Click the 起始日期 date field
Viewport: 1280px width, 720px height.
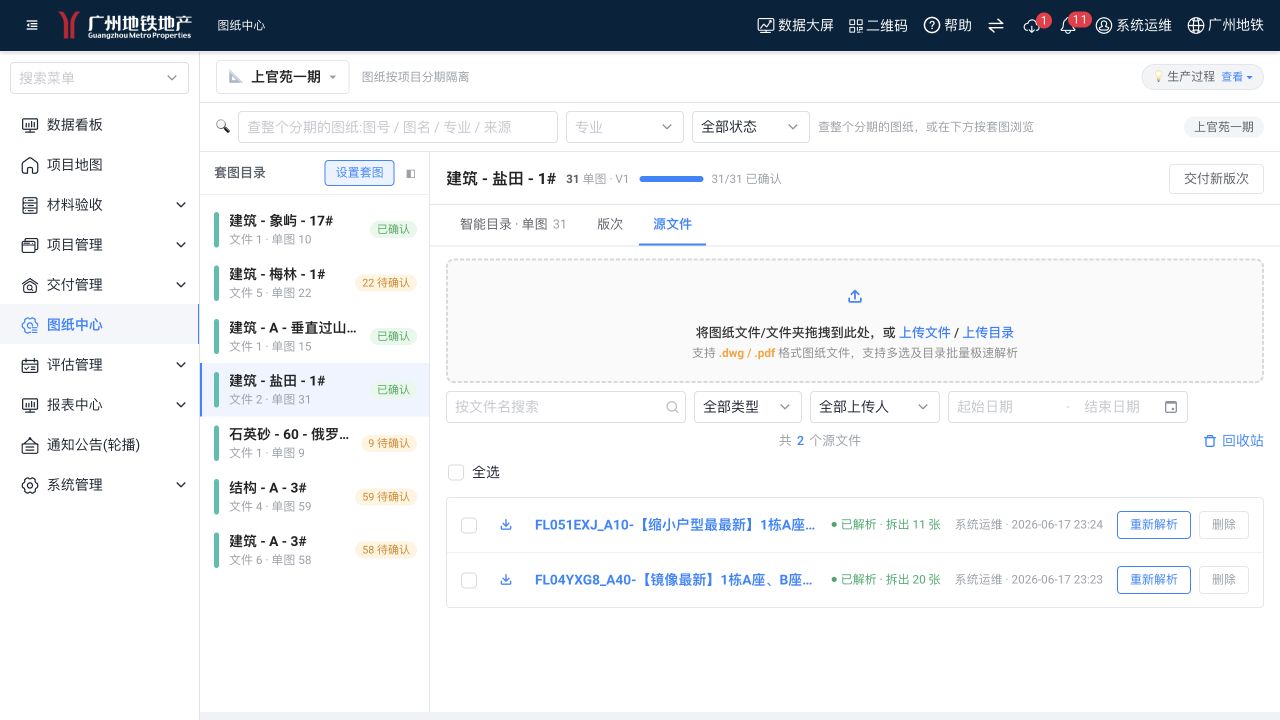tap(1004, 407)
